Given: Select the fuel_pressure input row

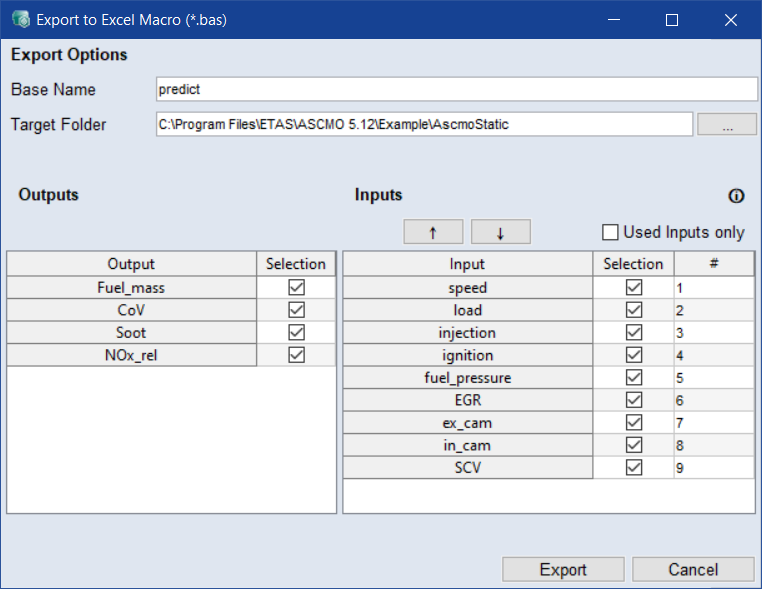Looking at the screenshot, I should pos(467,378).
